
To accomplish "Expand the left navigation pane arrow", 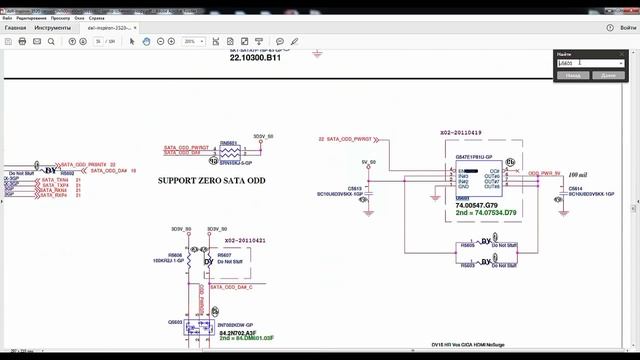I will pyautogui.click(x=2, y=201).
